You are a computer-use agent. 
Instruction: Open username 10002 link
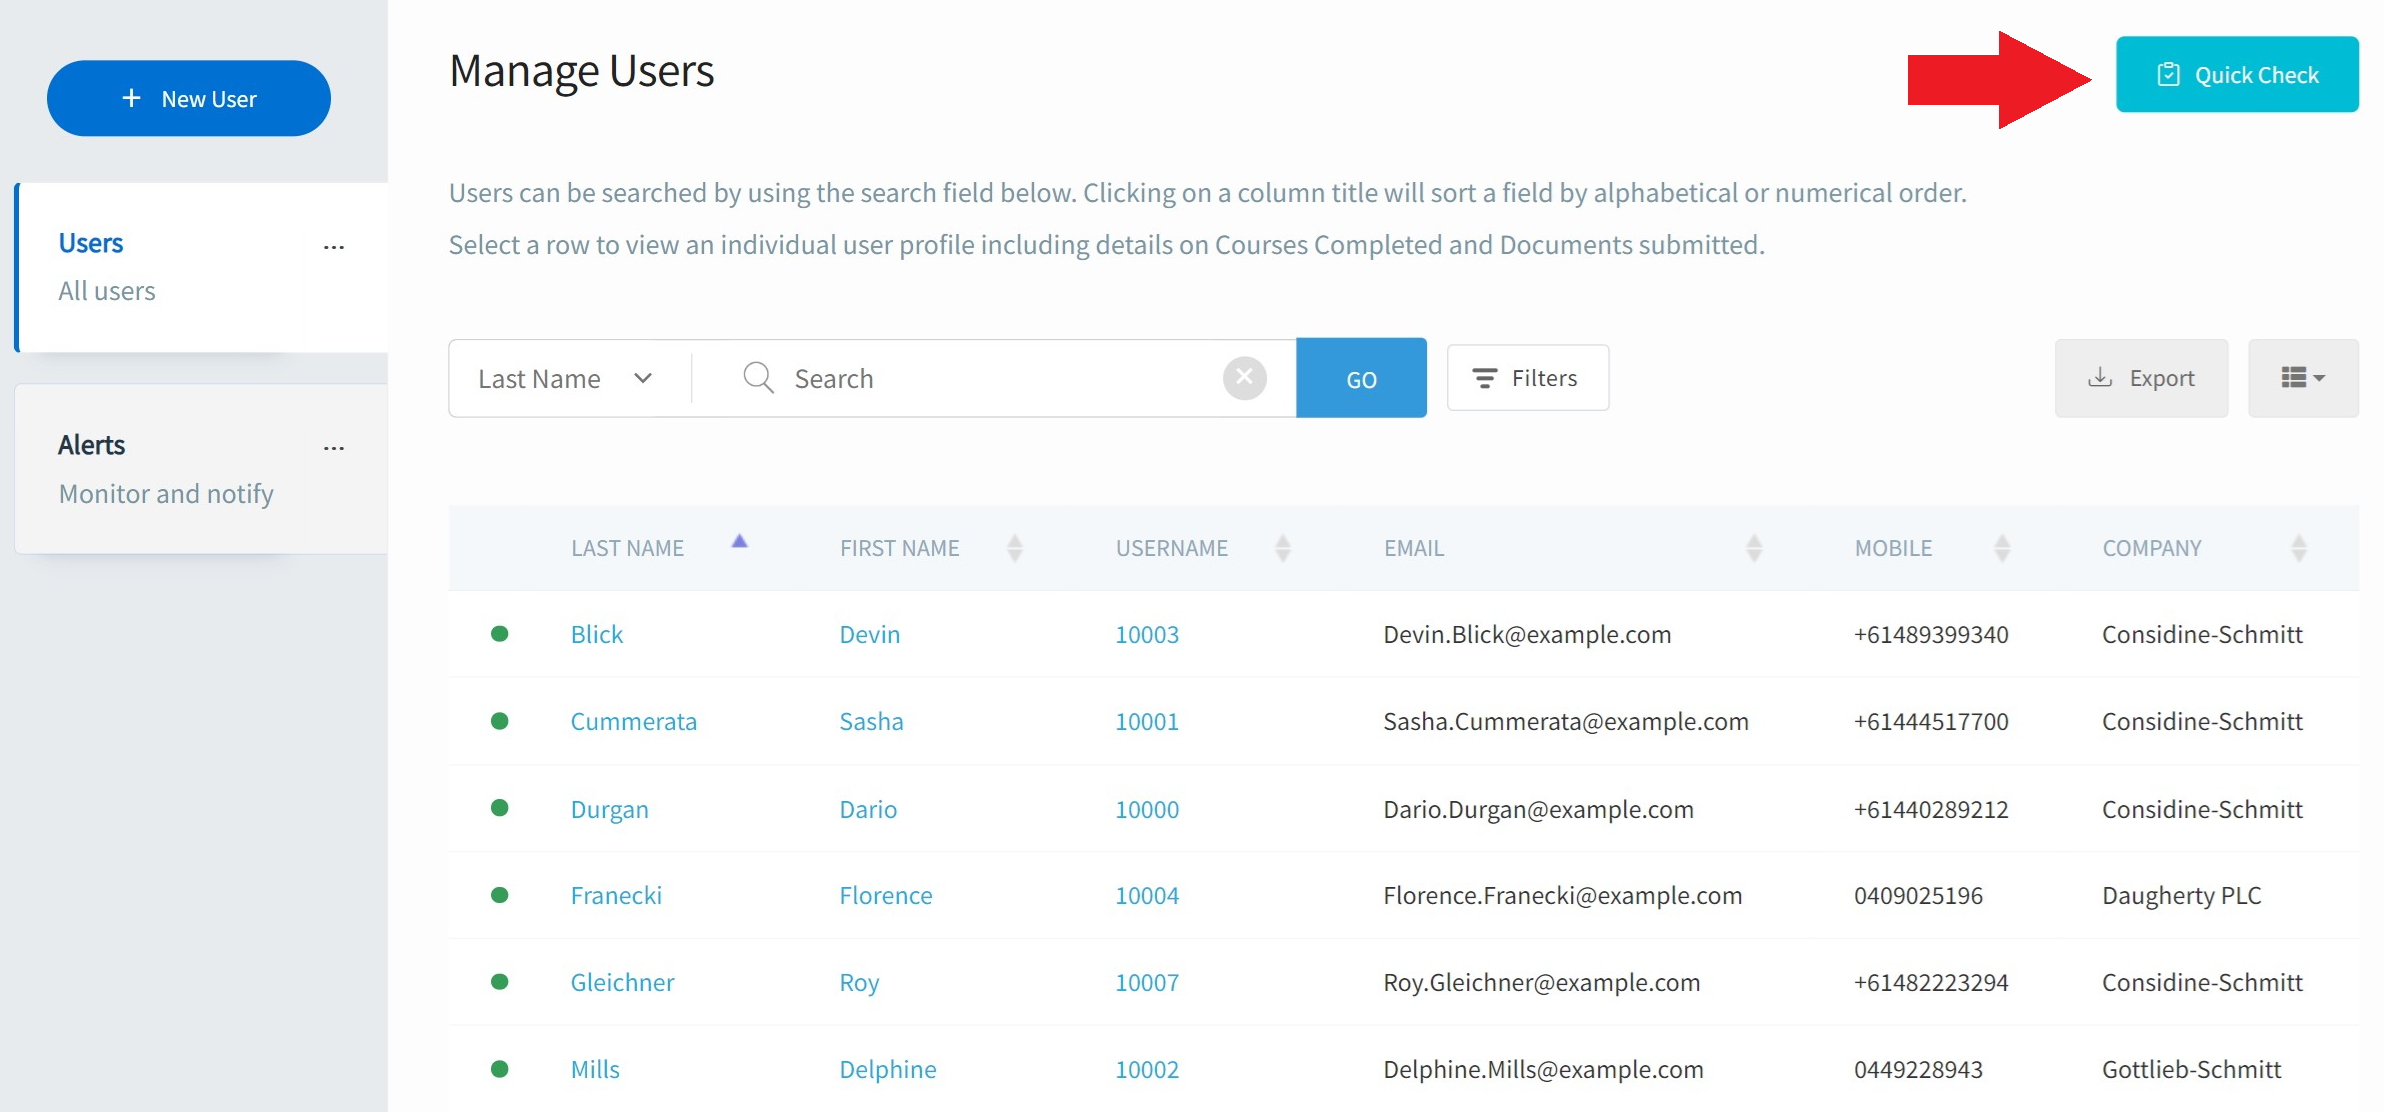pos(1147,1070)
